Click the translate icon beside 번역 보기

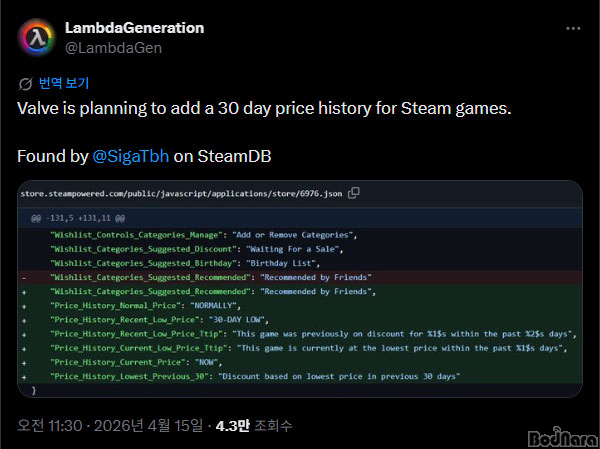[26, 83]
